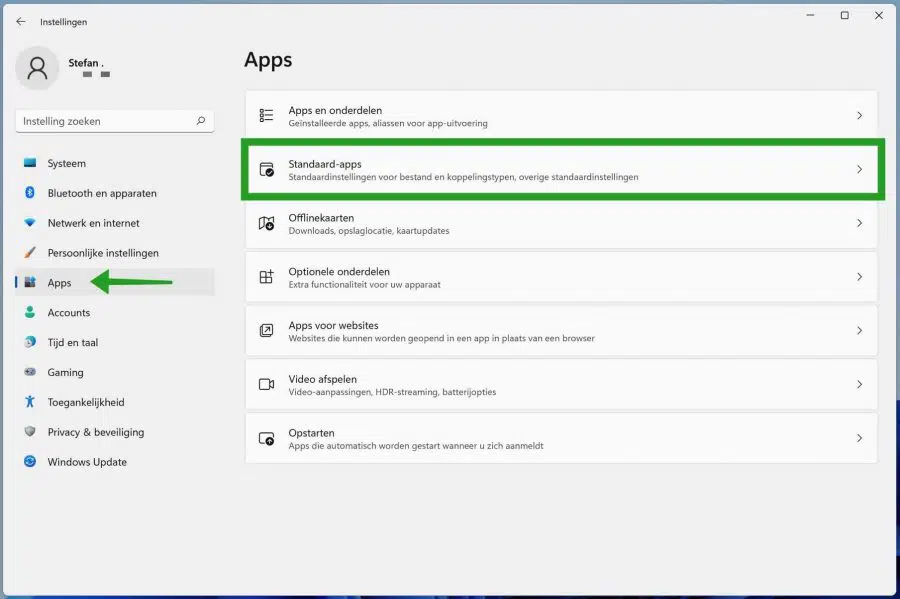Open Apps en onderdelen title
Screen dimensions: 900x599
[335, 110]
